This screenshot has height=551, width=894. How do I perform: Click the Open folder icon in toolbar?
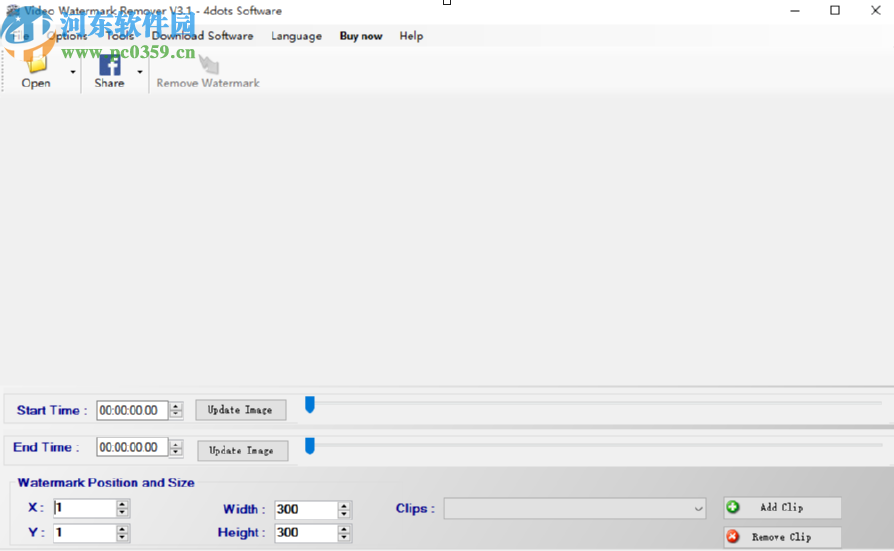coord(36,64)
